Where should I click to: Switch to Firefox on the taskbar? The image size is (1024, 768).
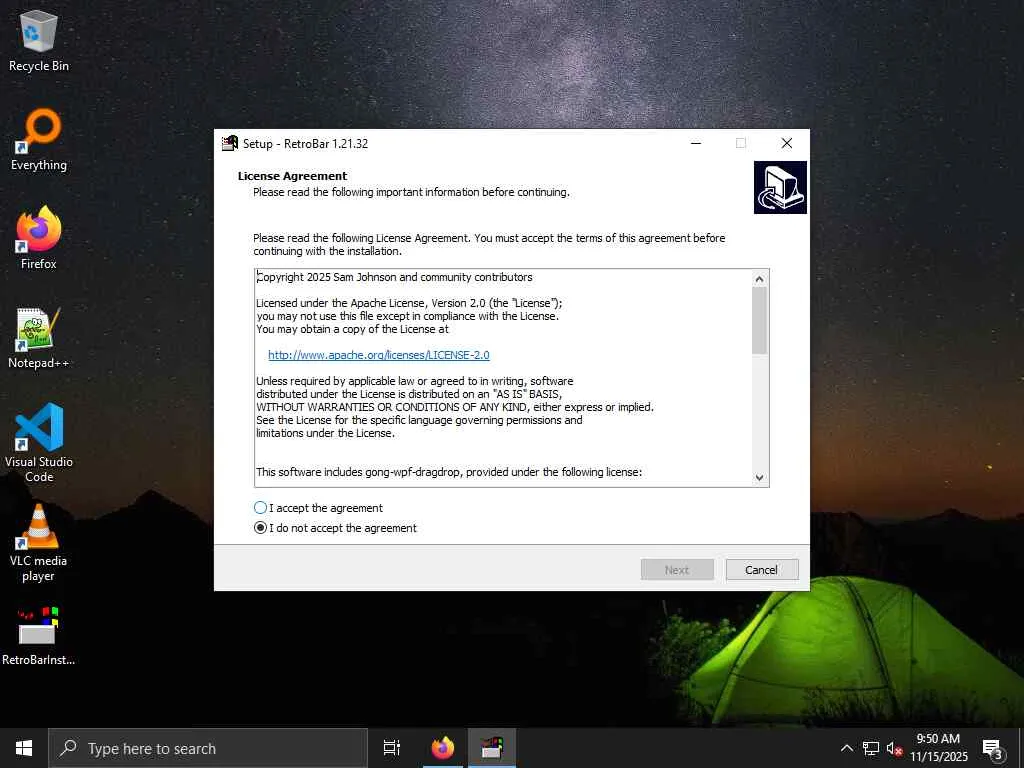tap(443, 748)
